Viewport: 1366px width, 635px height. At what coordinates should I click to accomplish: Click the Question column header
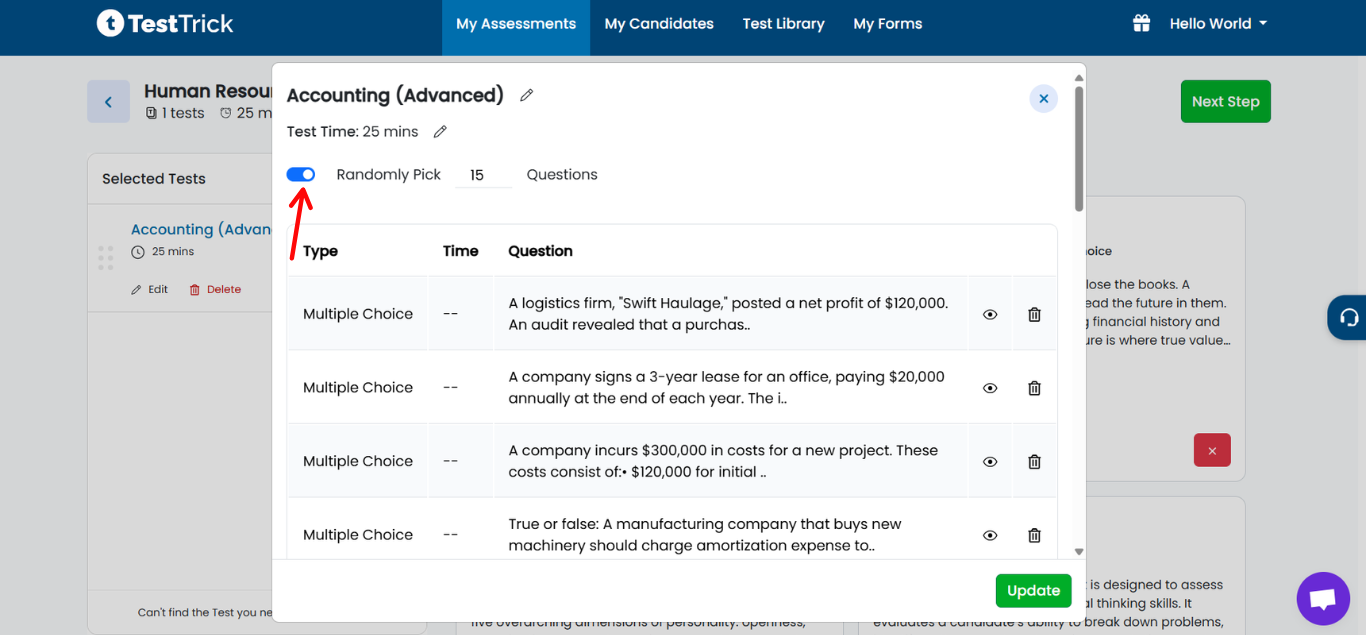coord(540,251)
